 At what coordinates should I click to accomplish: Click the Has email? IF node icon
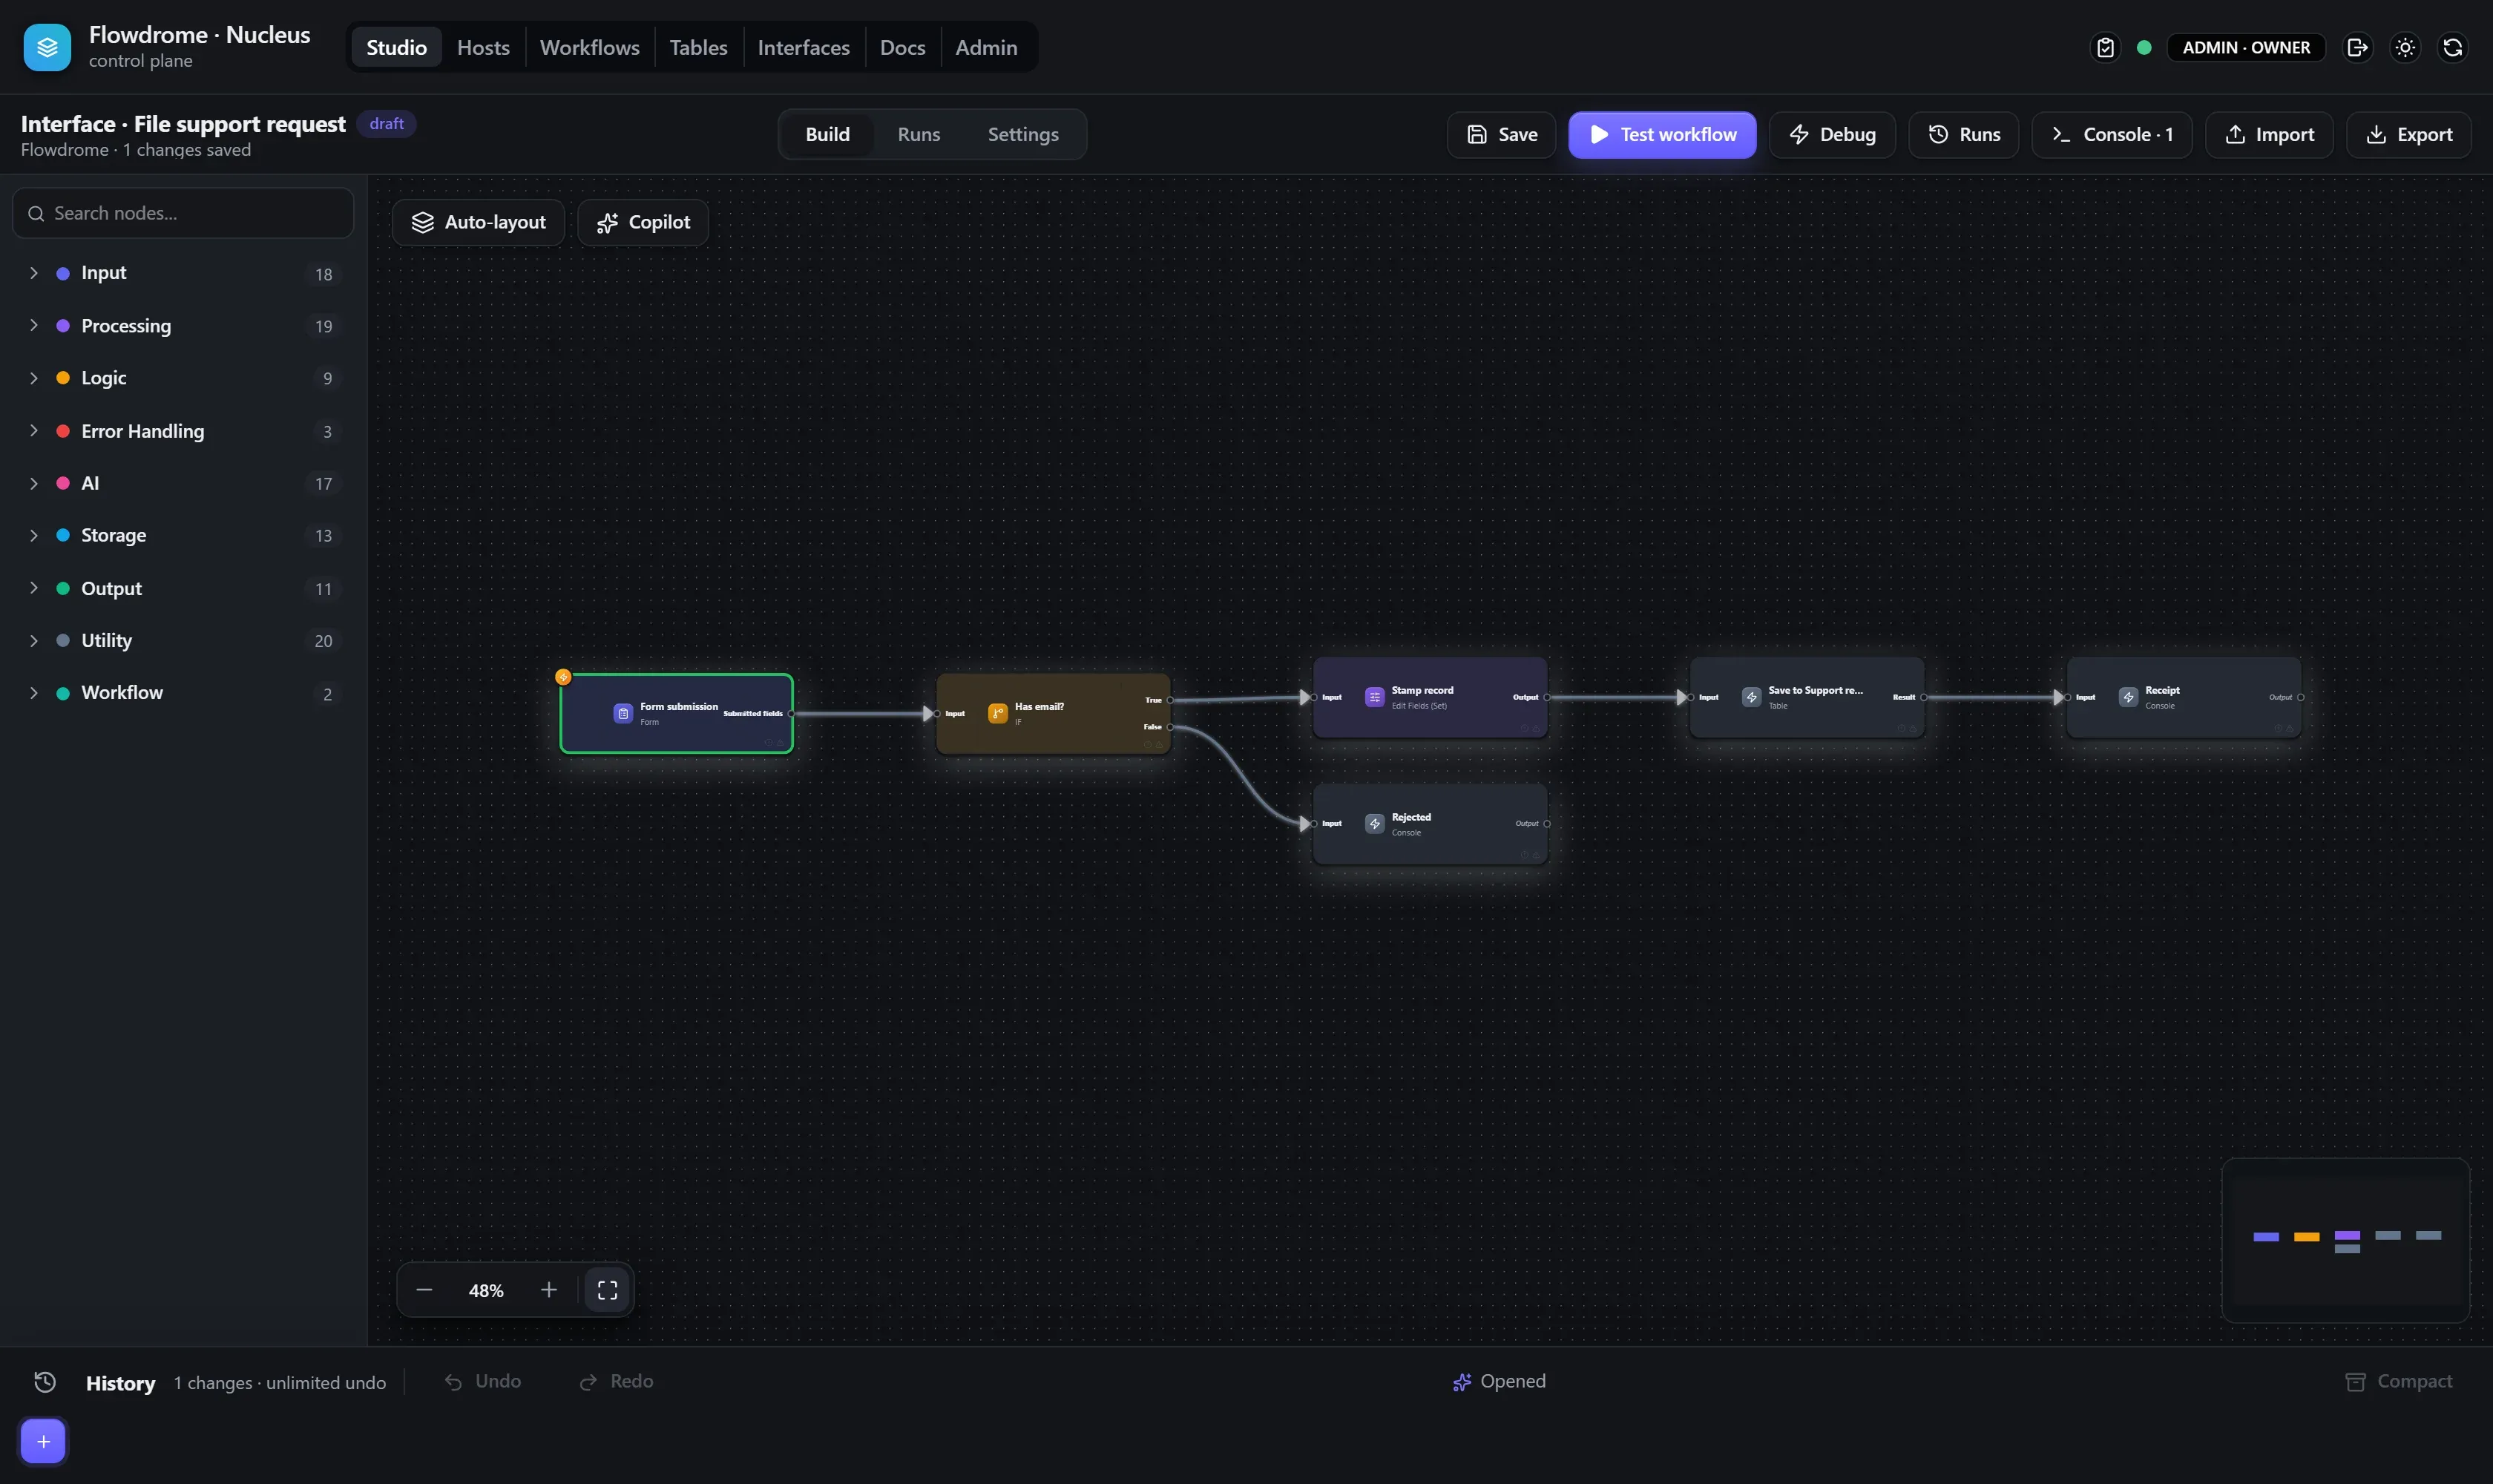point(998,713)
